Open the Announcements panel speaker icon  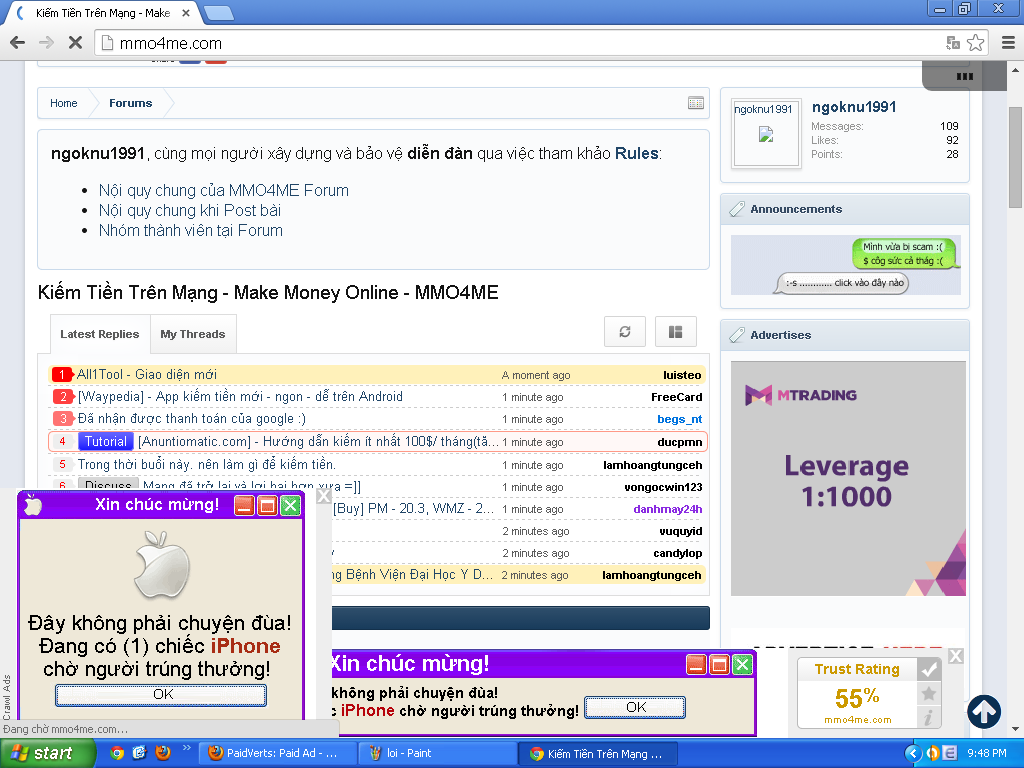point(737,208)
